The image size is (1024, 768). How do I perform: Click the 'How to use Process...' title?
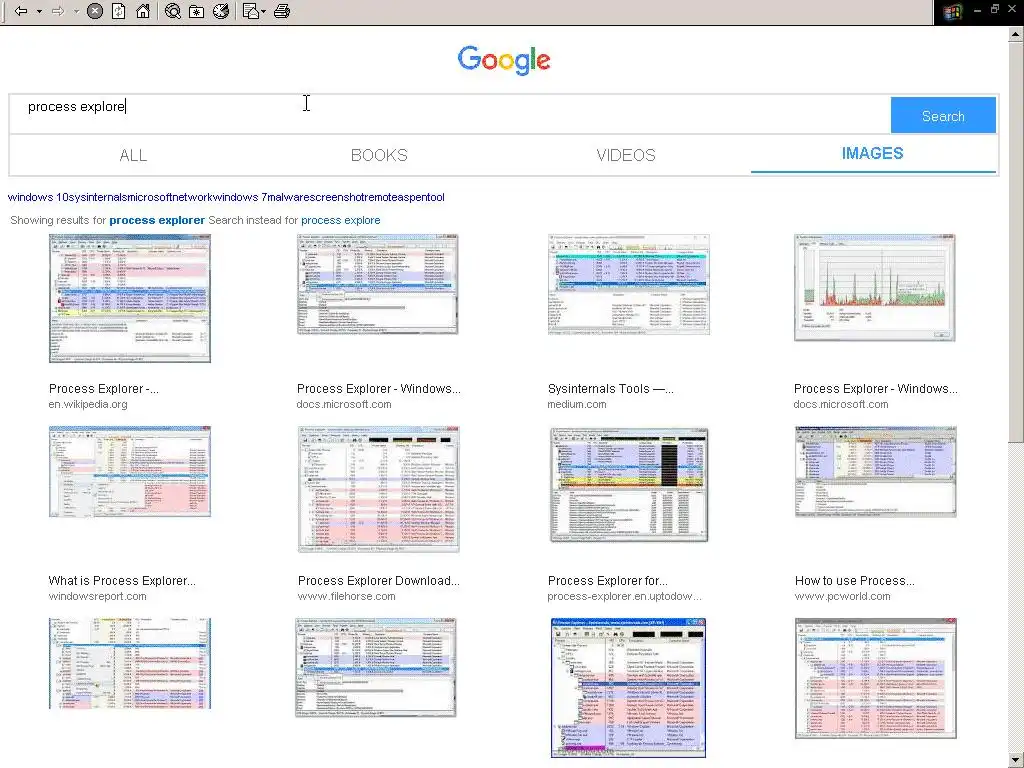pyautogui.click(x=854, y=581)
